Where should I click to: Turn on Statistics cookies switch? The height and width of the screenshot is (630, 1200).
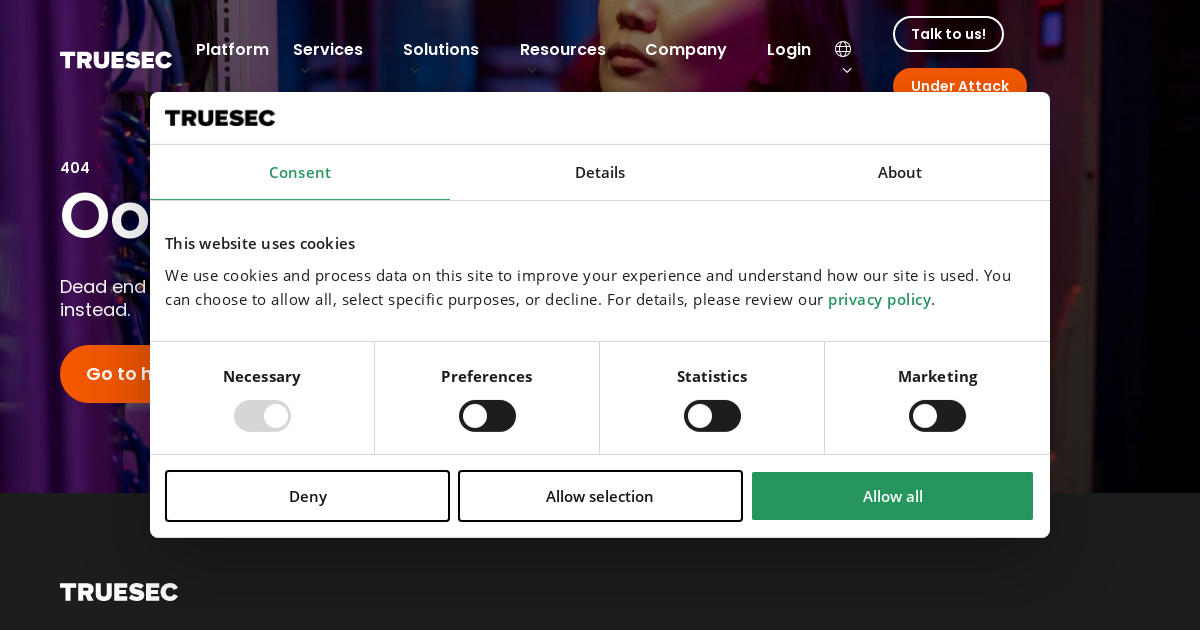click(x=712, y=416)
